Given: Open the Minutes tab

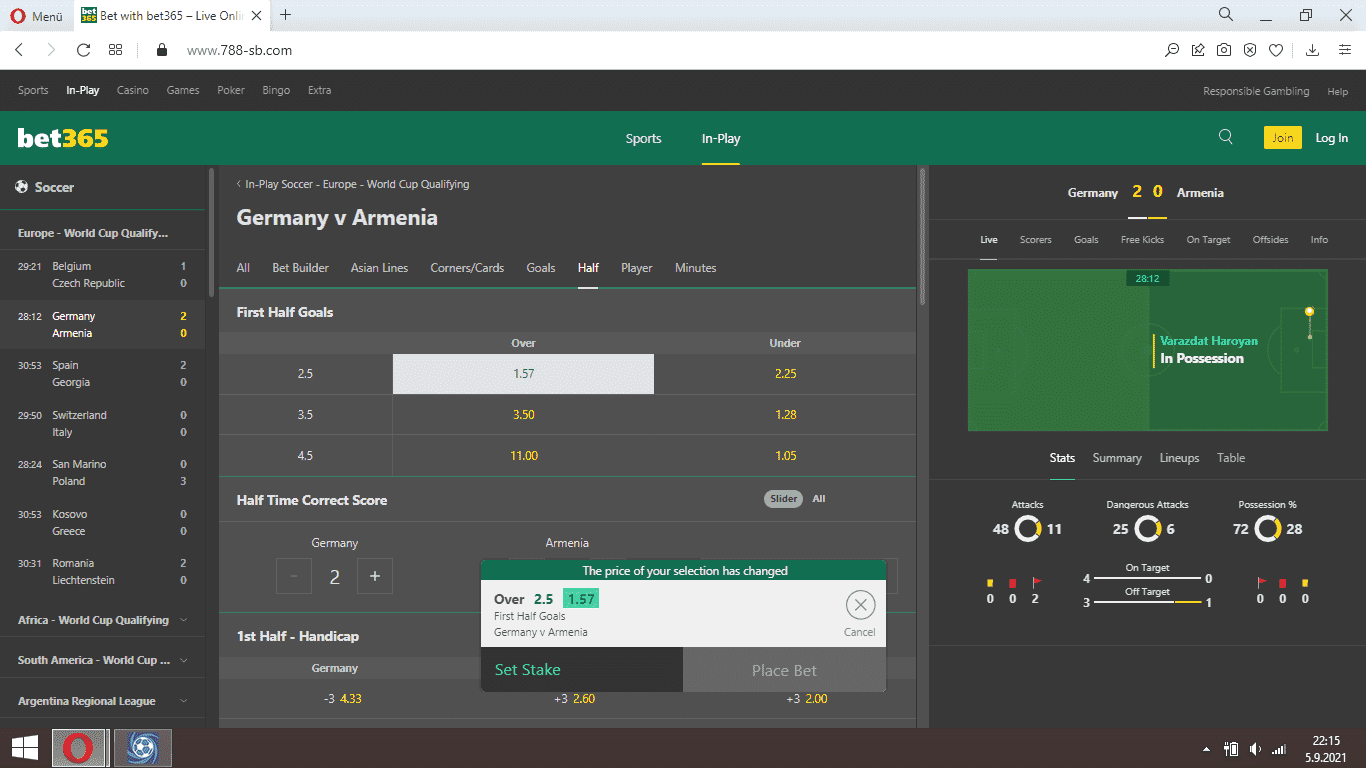Looking at the screenshot, I should [696, 268].
